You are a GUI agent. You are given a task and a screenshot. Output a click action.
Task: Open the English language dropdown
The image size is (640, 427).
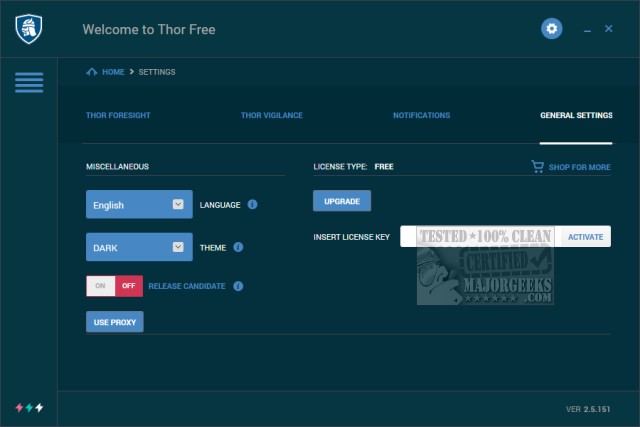(x=139, y=204)
